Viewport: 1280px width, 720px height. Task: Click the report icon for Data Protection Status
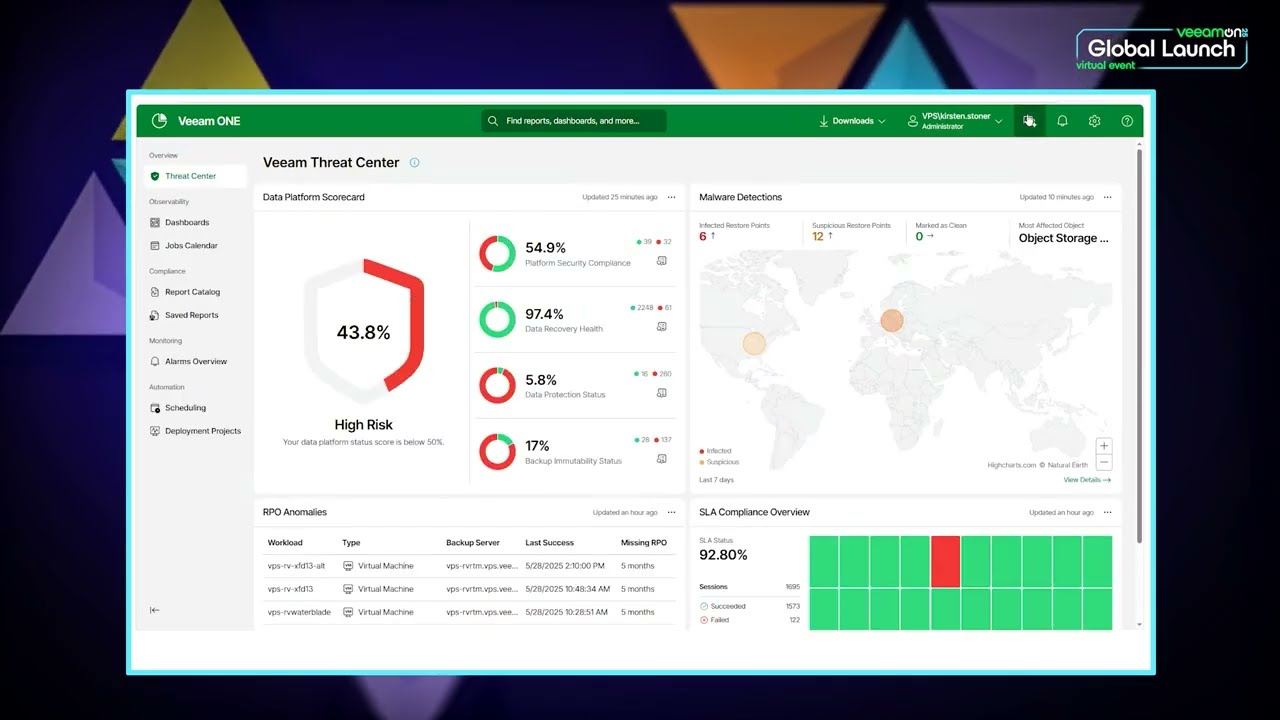[662, 393]
